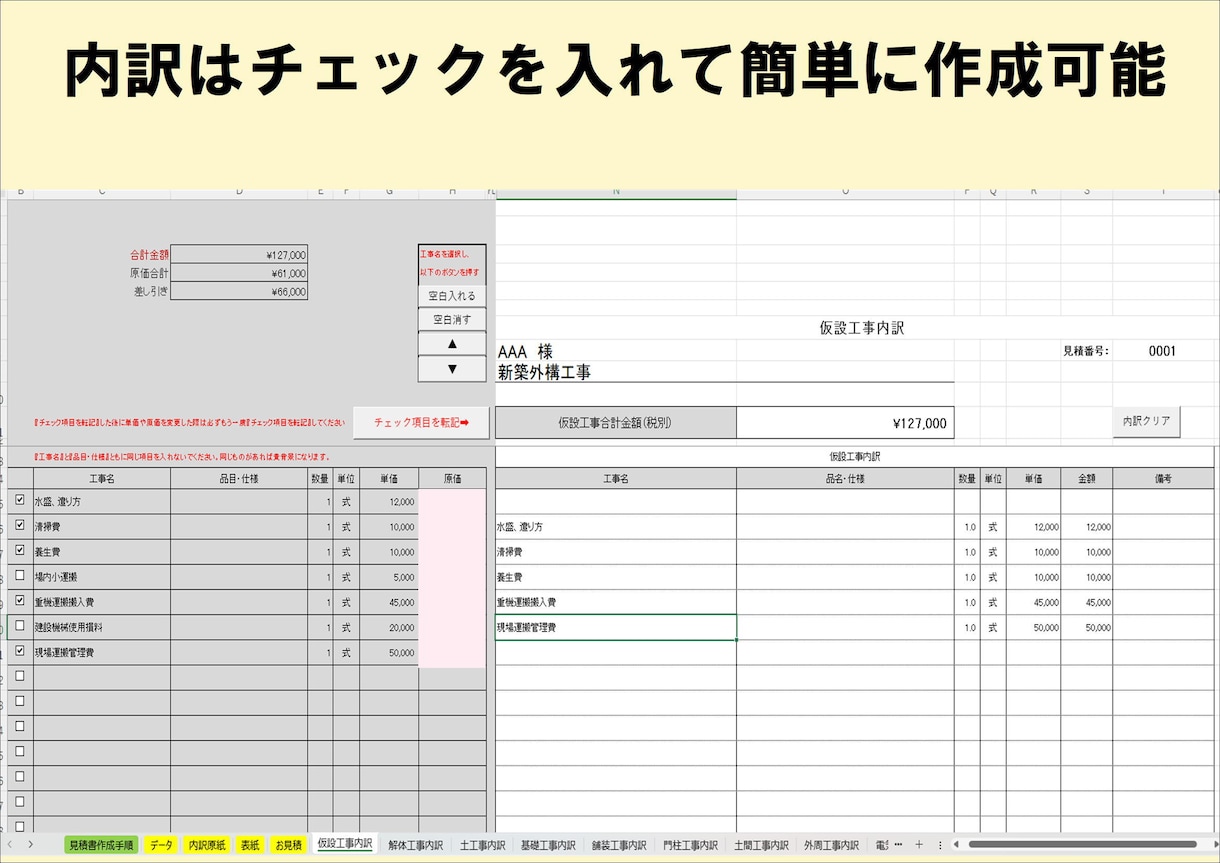The height and width of the screenshot is (863, 1220).
Task: Check the 建設機械使用損料 checkbox
Action: [x=20, y=625]
